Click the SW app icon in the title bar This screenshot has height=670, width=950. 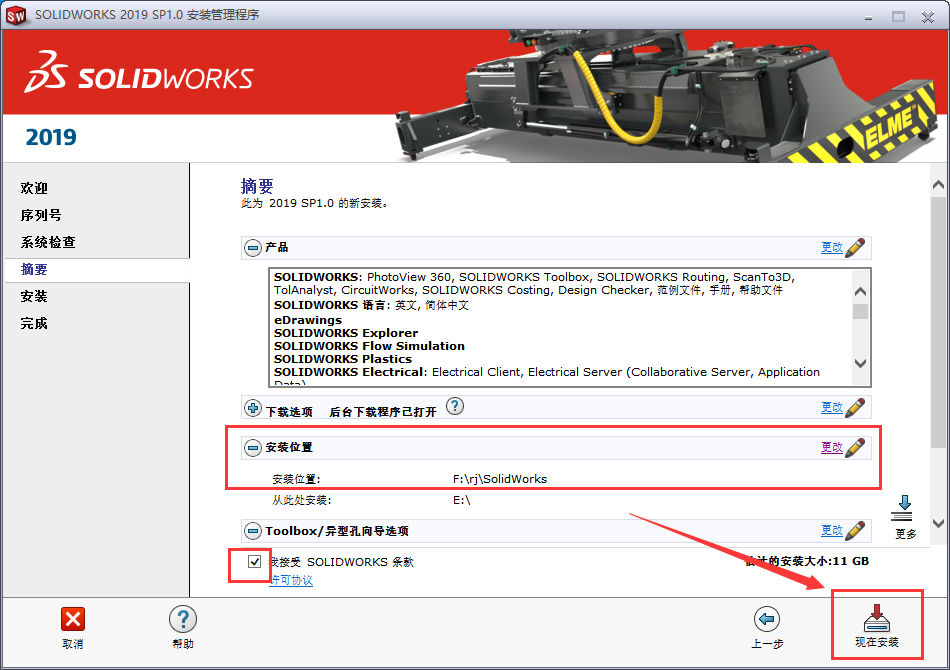[x=16, y=15]
